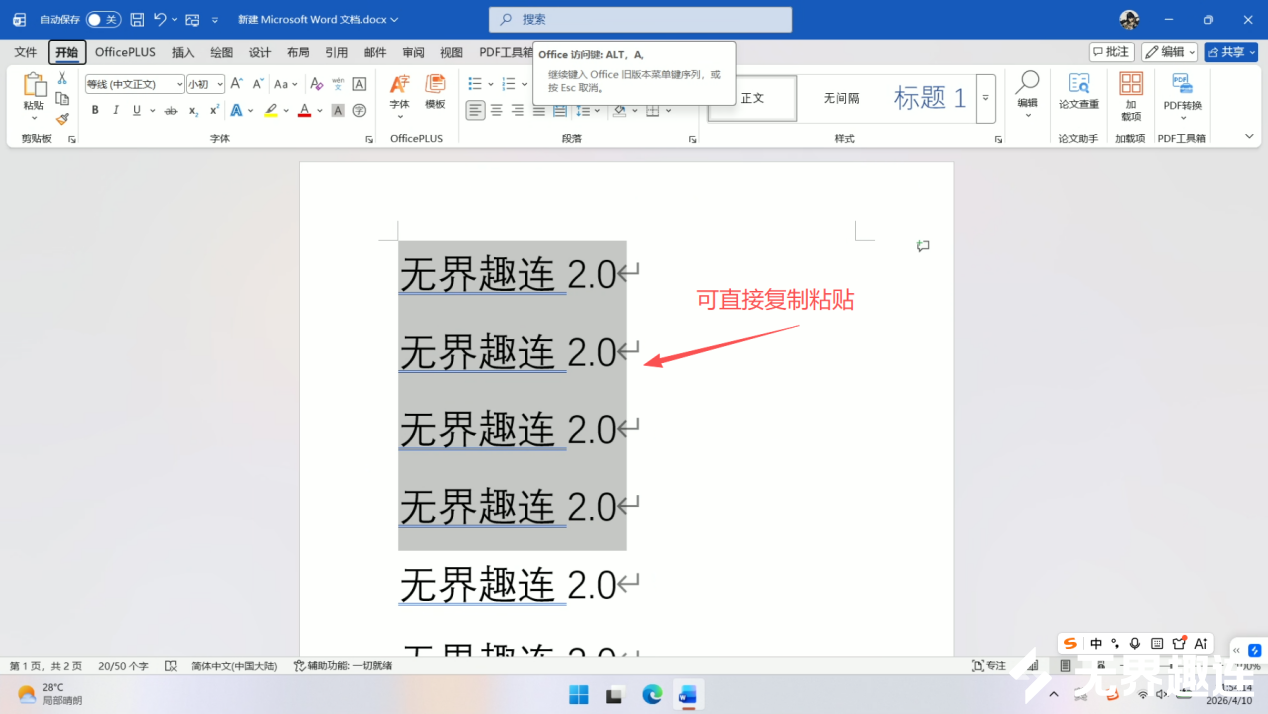Click the 共享 share button
The height and width of the screenshot is (714, 1268).
[x=1230, y=52]
